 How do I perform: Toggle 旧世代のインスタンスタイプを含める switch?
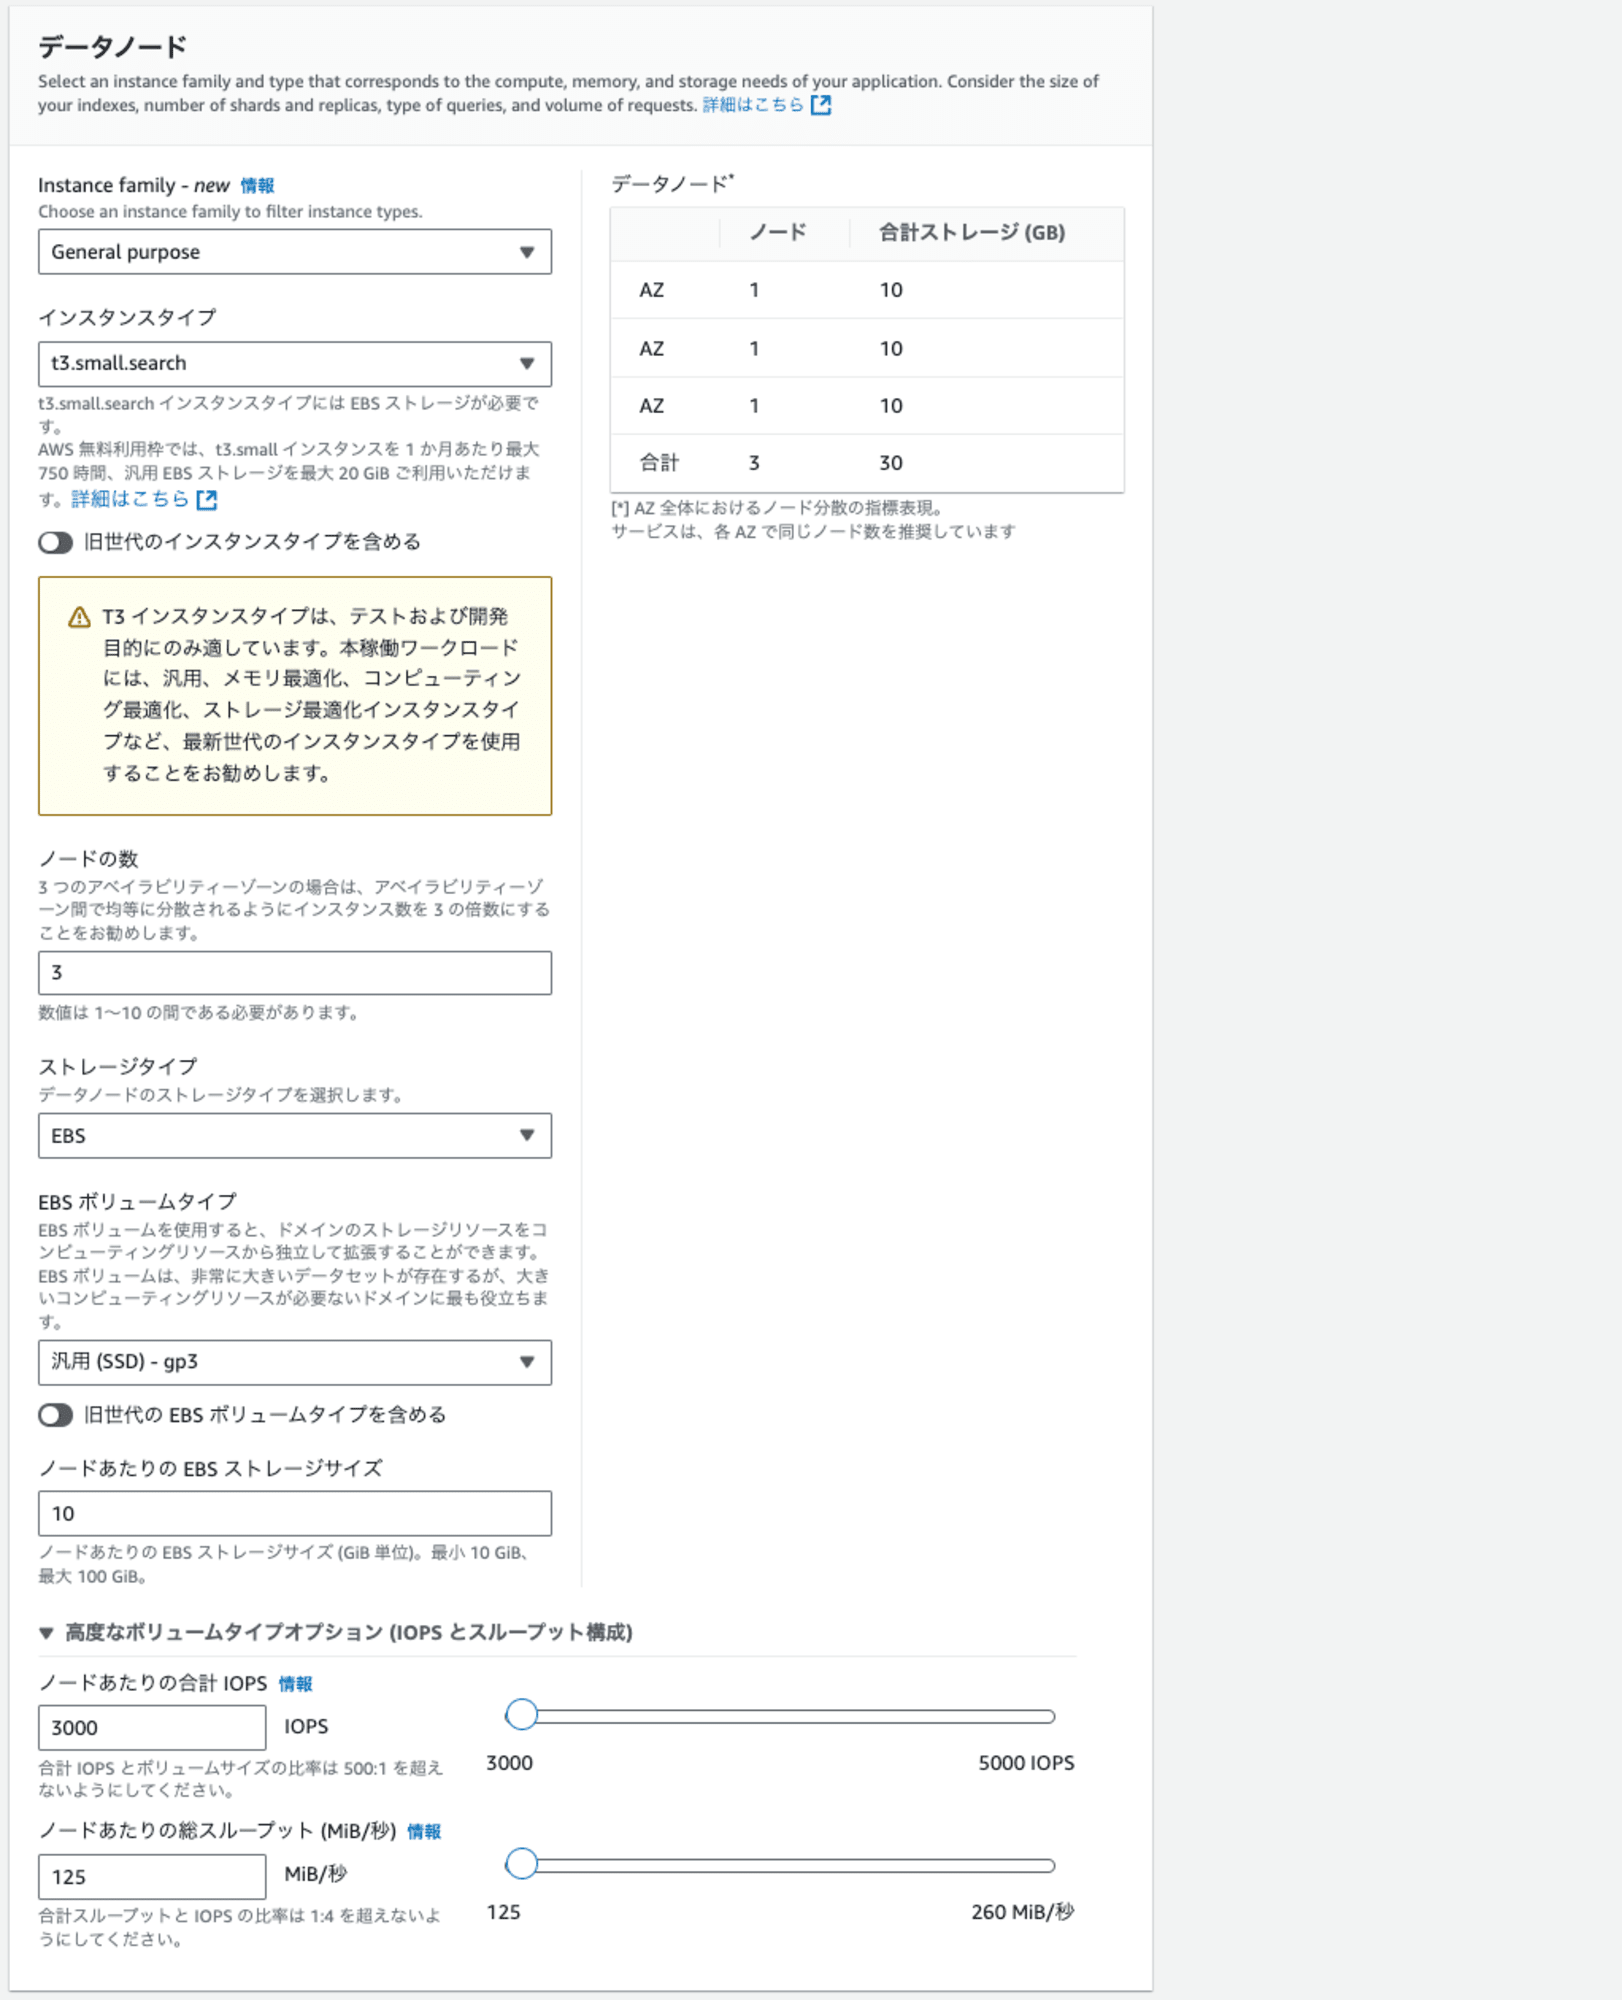coord(56,542)
